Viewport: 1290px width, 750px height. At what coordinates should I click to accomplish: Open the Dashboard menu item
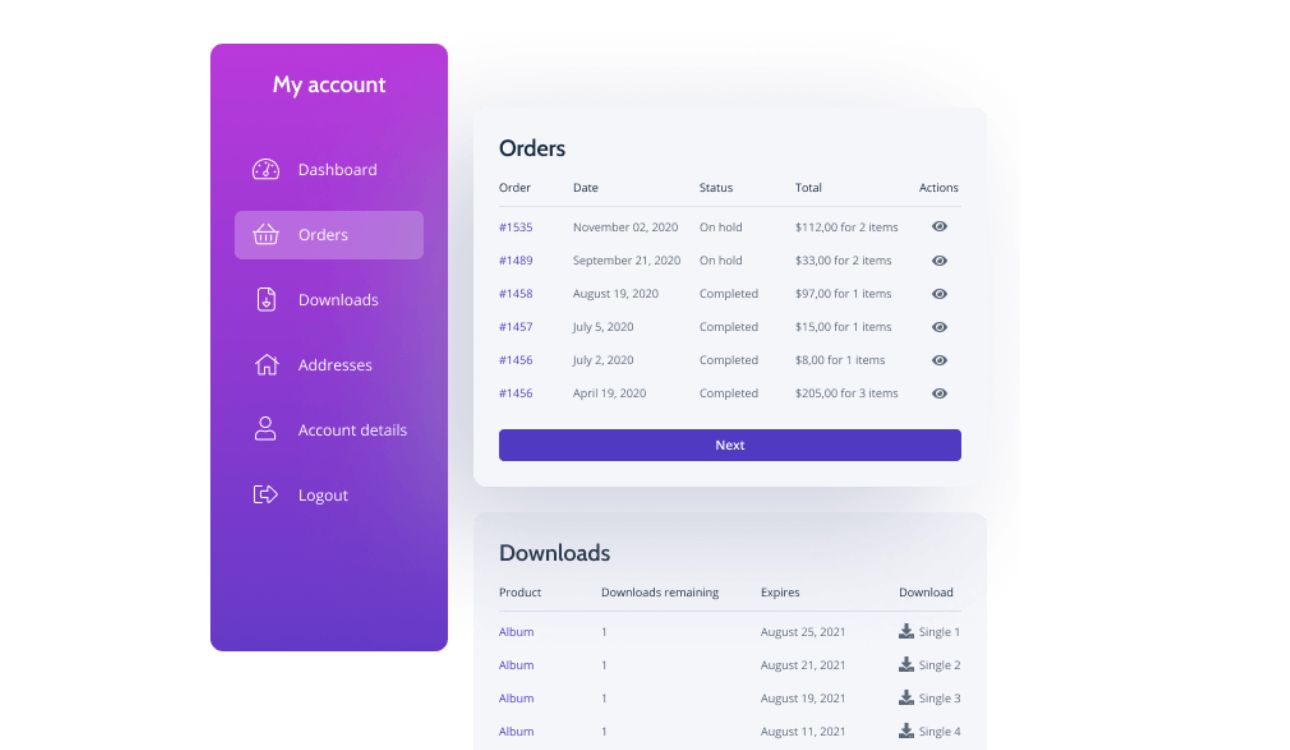337,170
